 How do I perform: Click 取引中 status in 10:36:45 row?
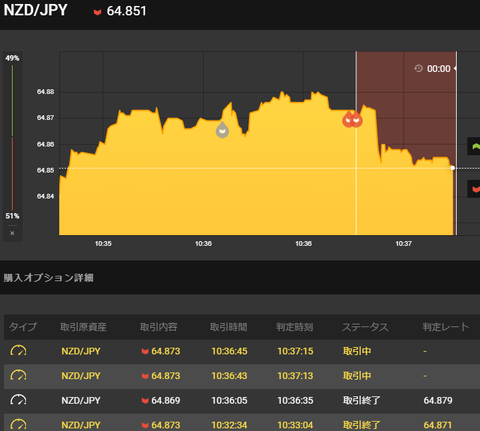[357, 351]
